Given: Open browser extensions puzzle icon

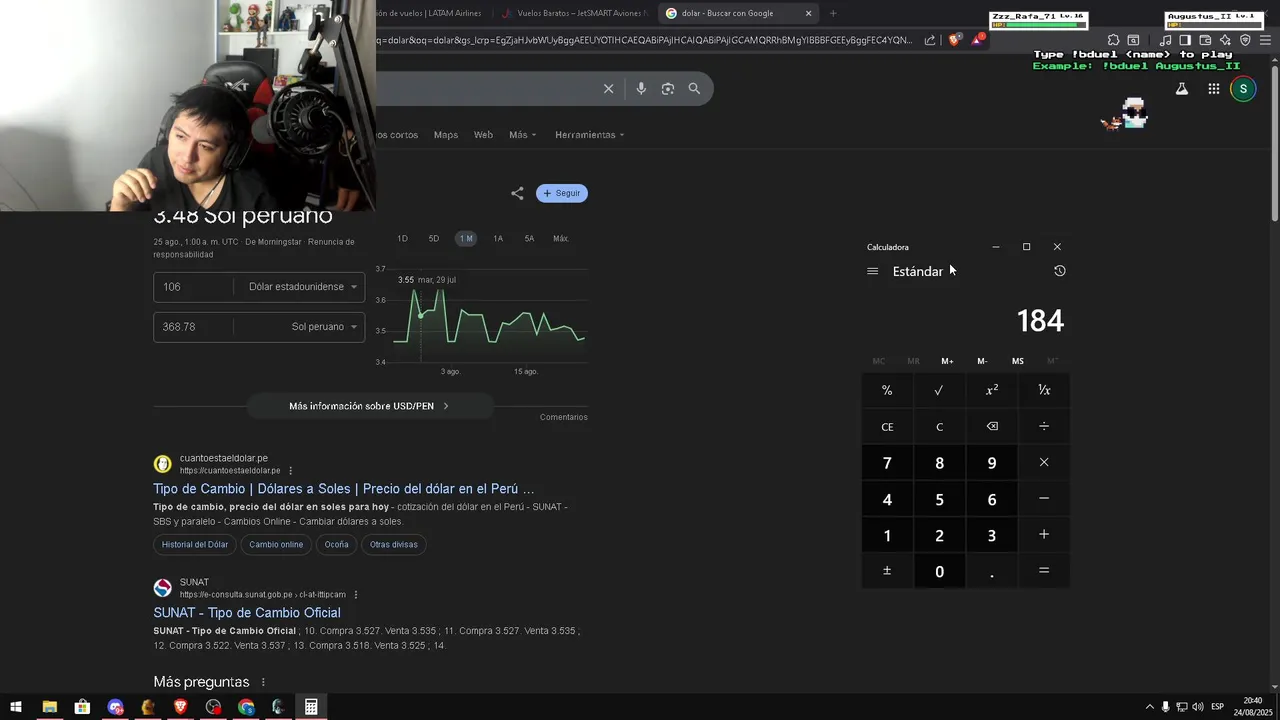Looking at the screenshot, I should (1113, 40).
